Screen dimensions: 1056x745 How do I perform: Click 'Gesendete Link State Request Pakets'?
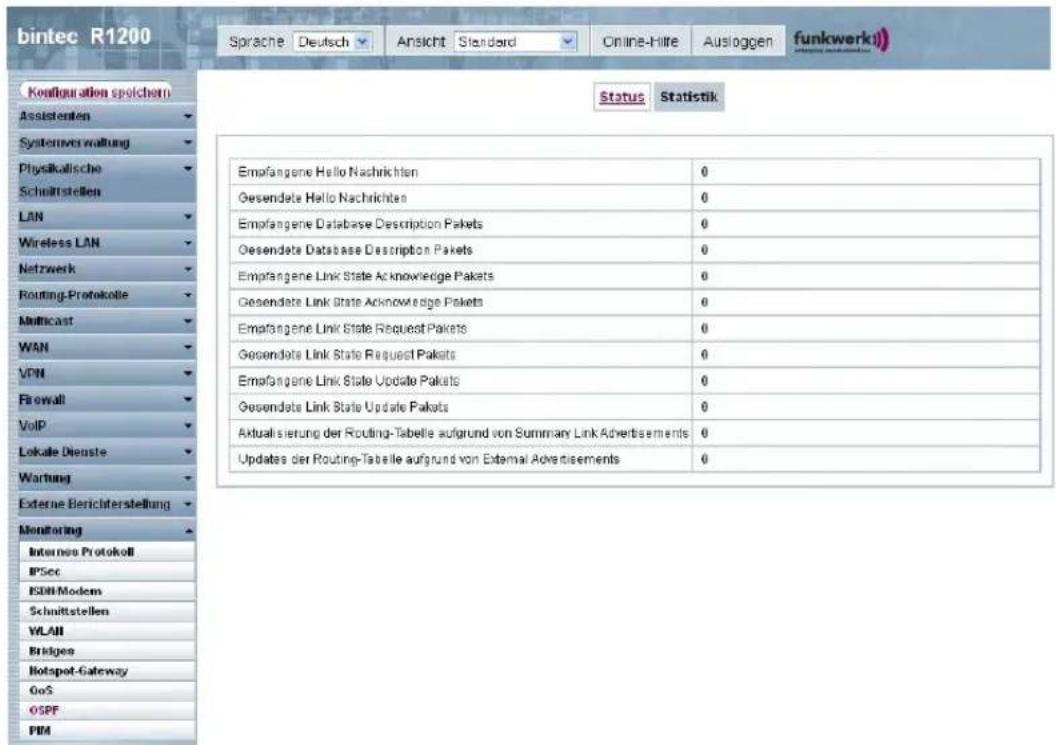pyautogui.click(x=347, y=355)
